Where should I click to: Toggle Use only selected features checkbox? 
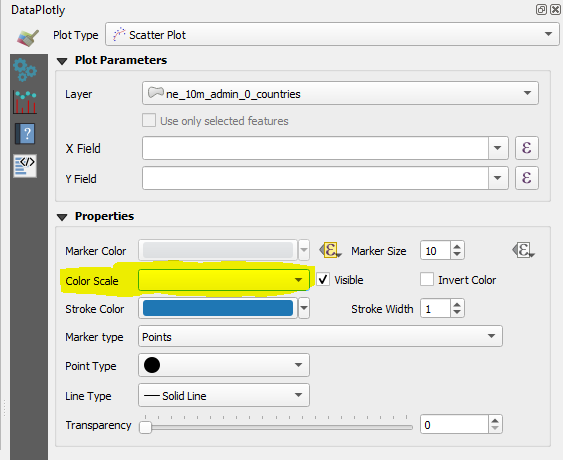(x=149, y=121)
